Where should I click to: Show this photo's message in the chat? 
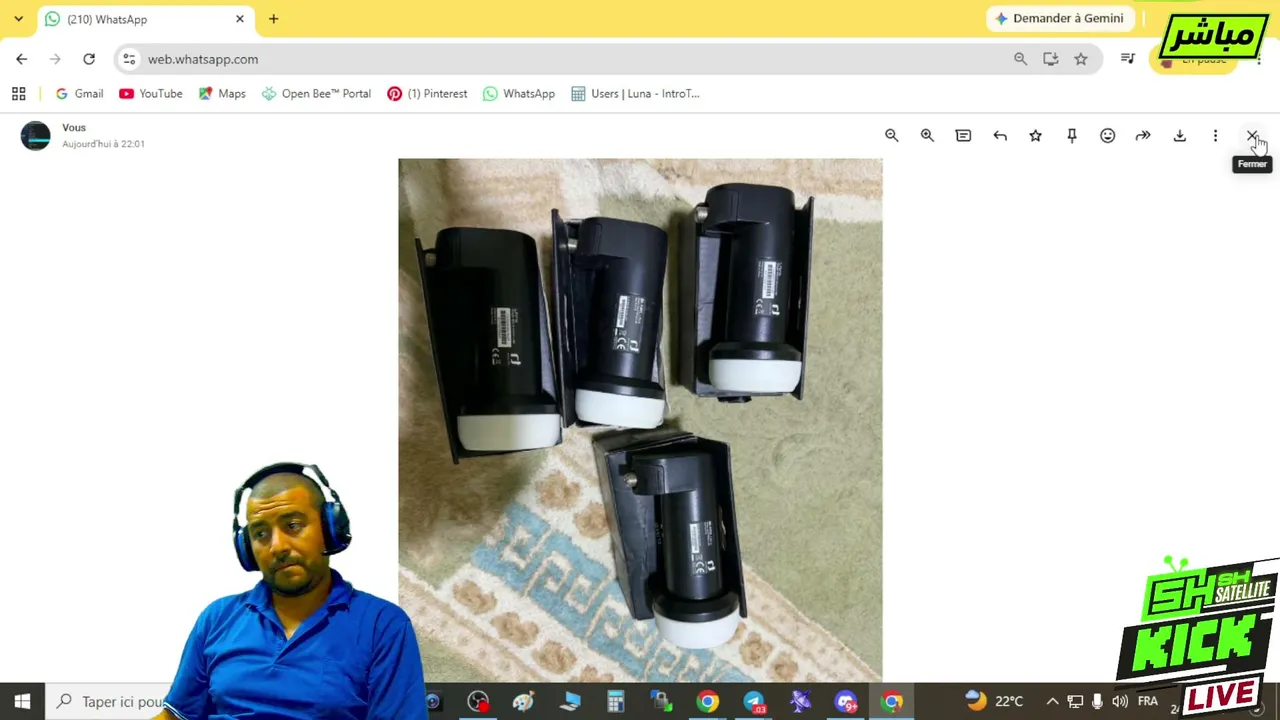[x=963, y=136]
